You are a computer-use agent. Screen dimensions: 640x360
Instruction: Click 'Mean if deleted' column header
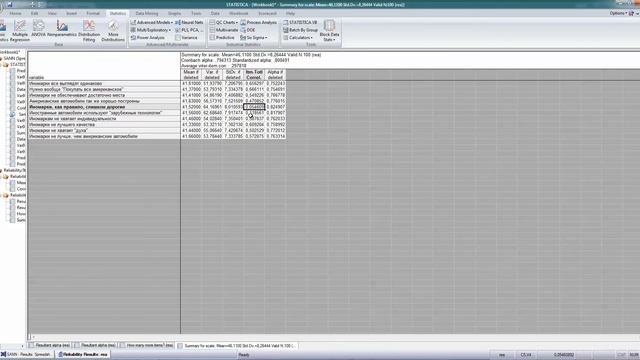[191, 74]
